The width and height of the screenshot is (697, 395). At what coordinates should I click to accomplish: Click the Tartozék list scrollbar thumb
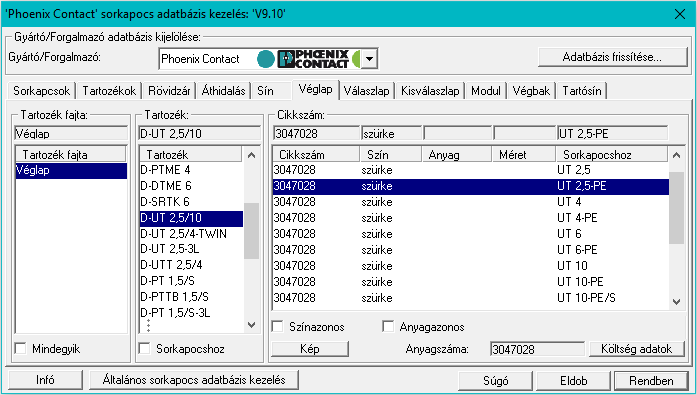click(x=252, y=231)
